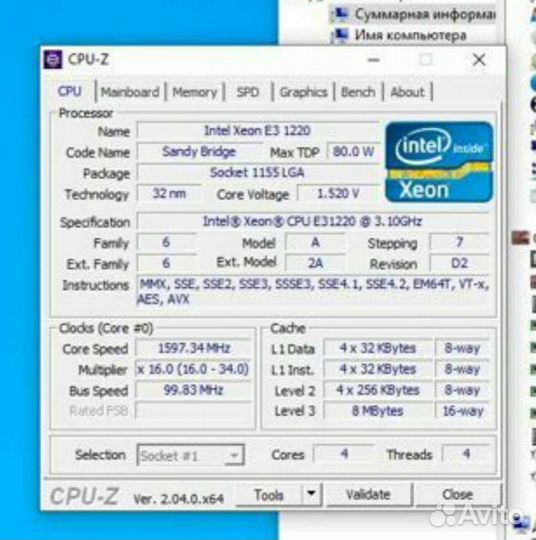Image resolution: width=536 pixels, height=540 pixels.
Task: Click the CPU-Z app icon in title bar
Action: [53, 60]
